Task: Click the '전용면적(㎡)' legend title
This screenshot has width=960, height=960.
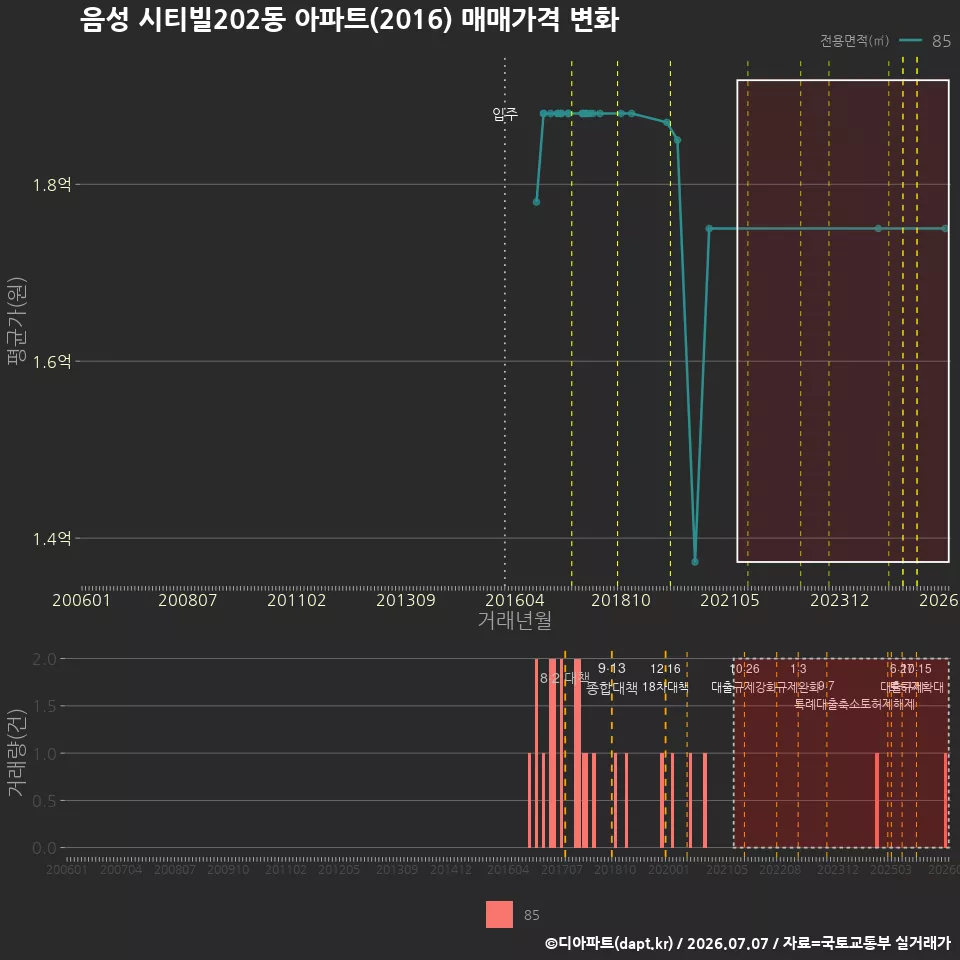Action: 854,40
